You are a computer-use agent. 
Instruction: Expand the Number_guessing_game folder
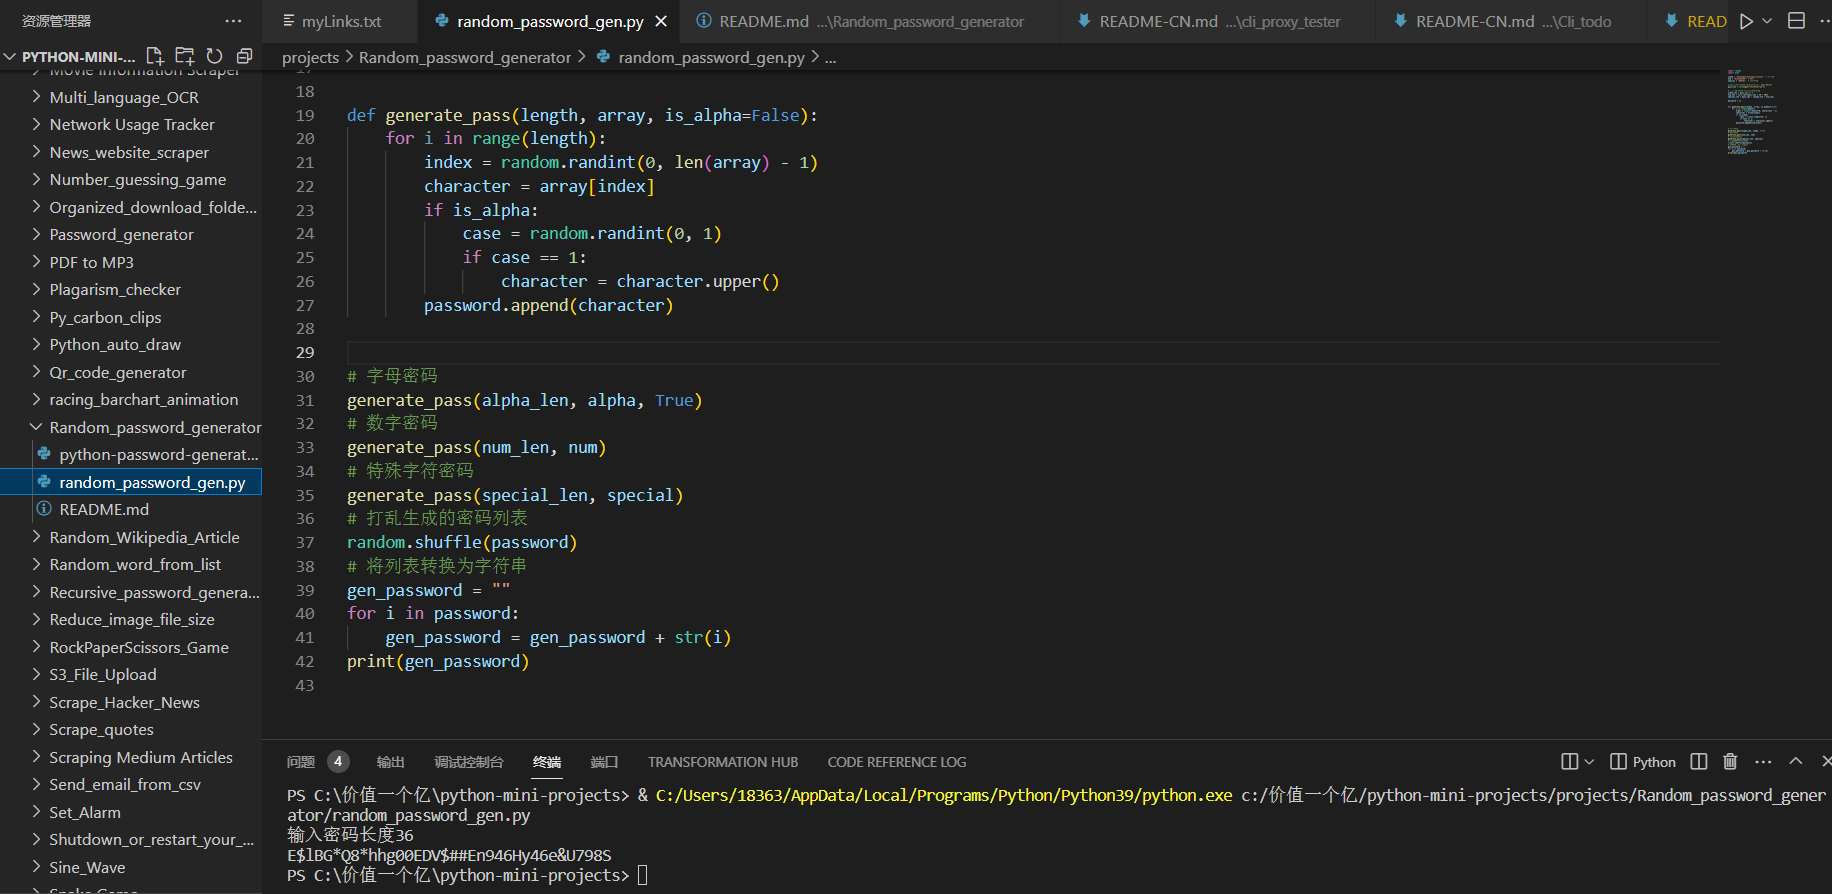pos(131,179)
